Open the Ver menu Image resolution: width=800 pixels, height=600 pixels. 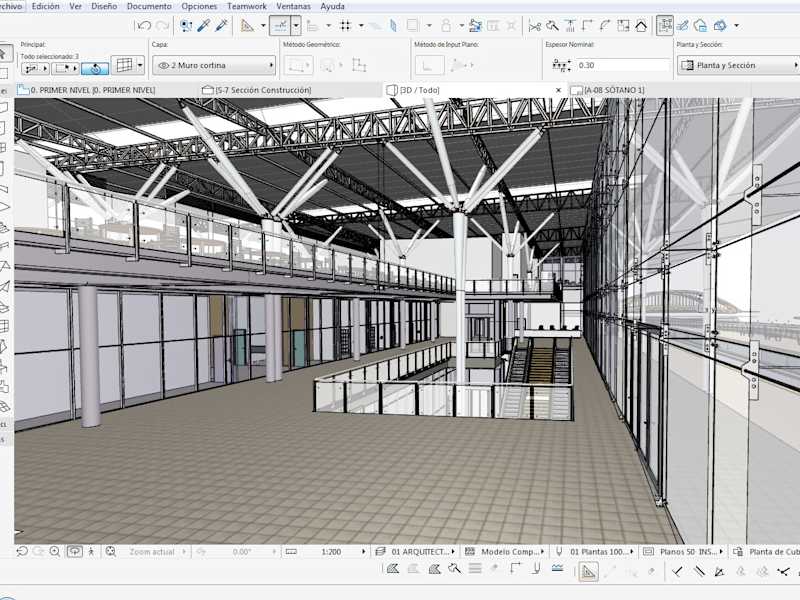click(76, 6)
